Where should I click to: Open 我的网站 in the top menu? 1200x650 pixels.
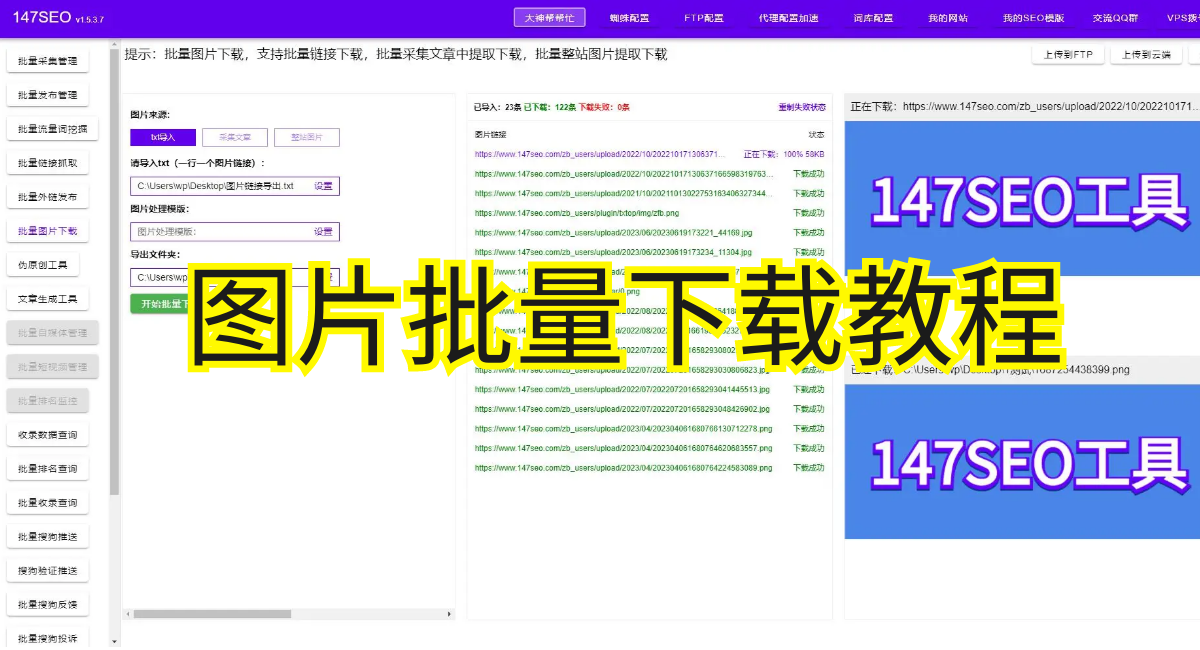948,18
